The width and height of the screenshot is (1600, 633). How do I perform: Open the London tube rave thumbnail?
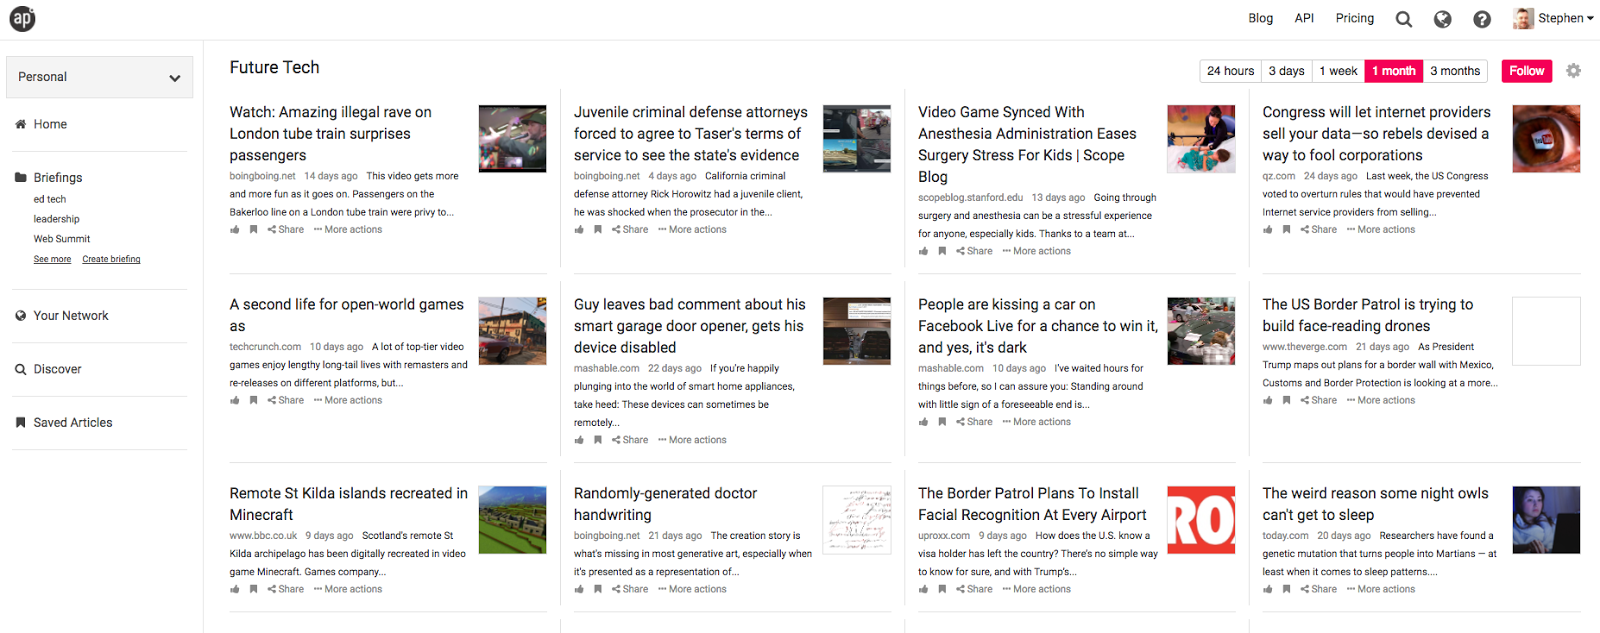click(x=513, y=139)
